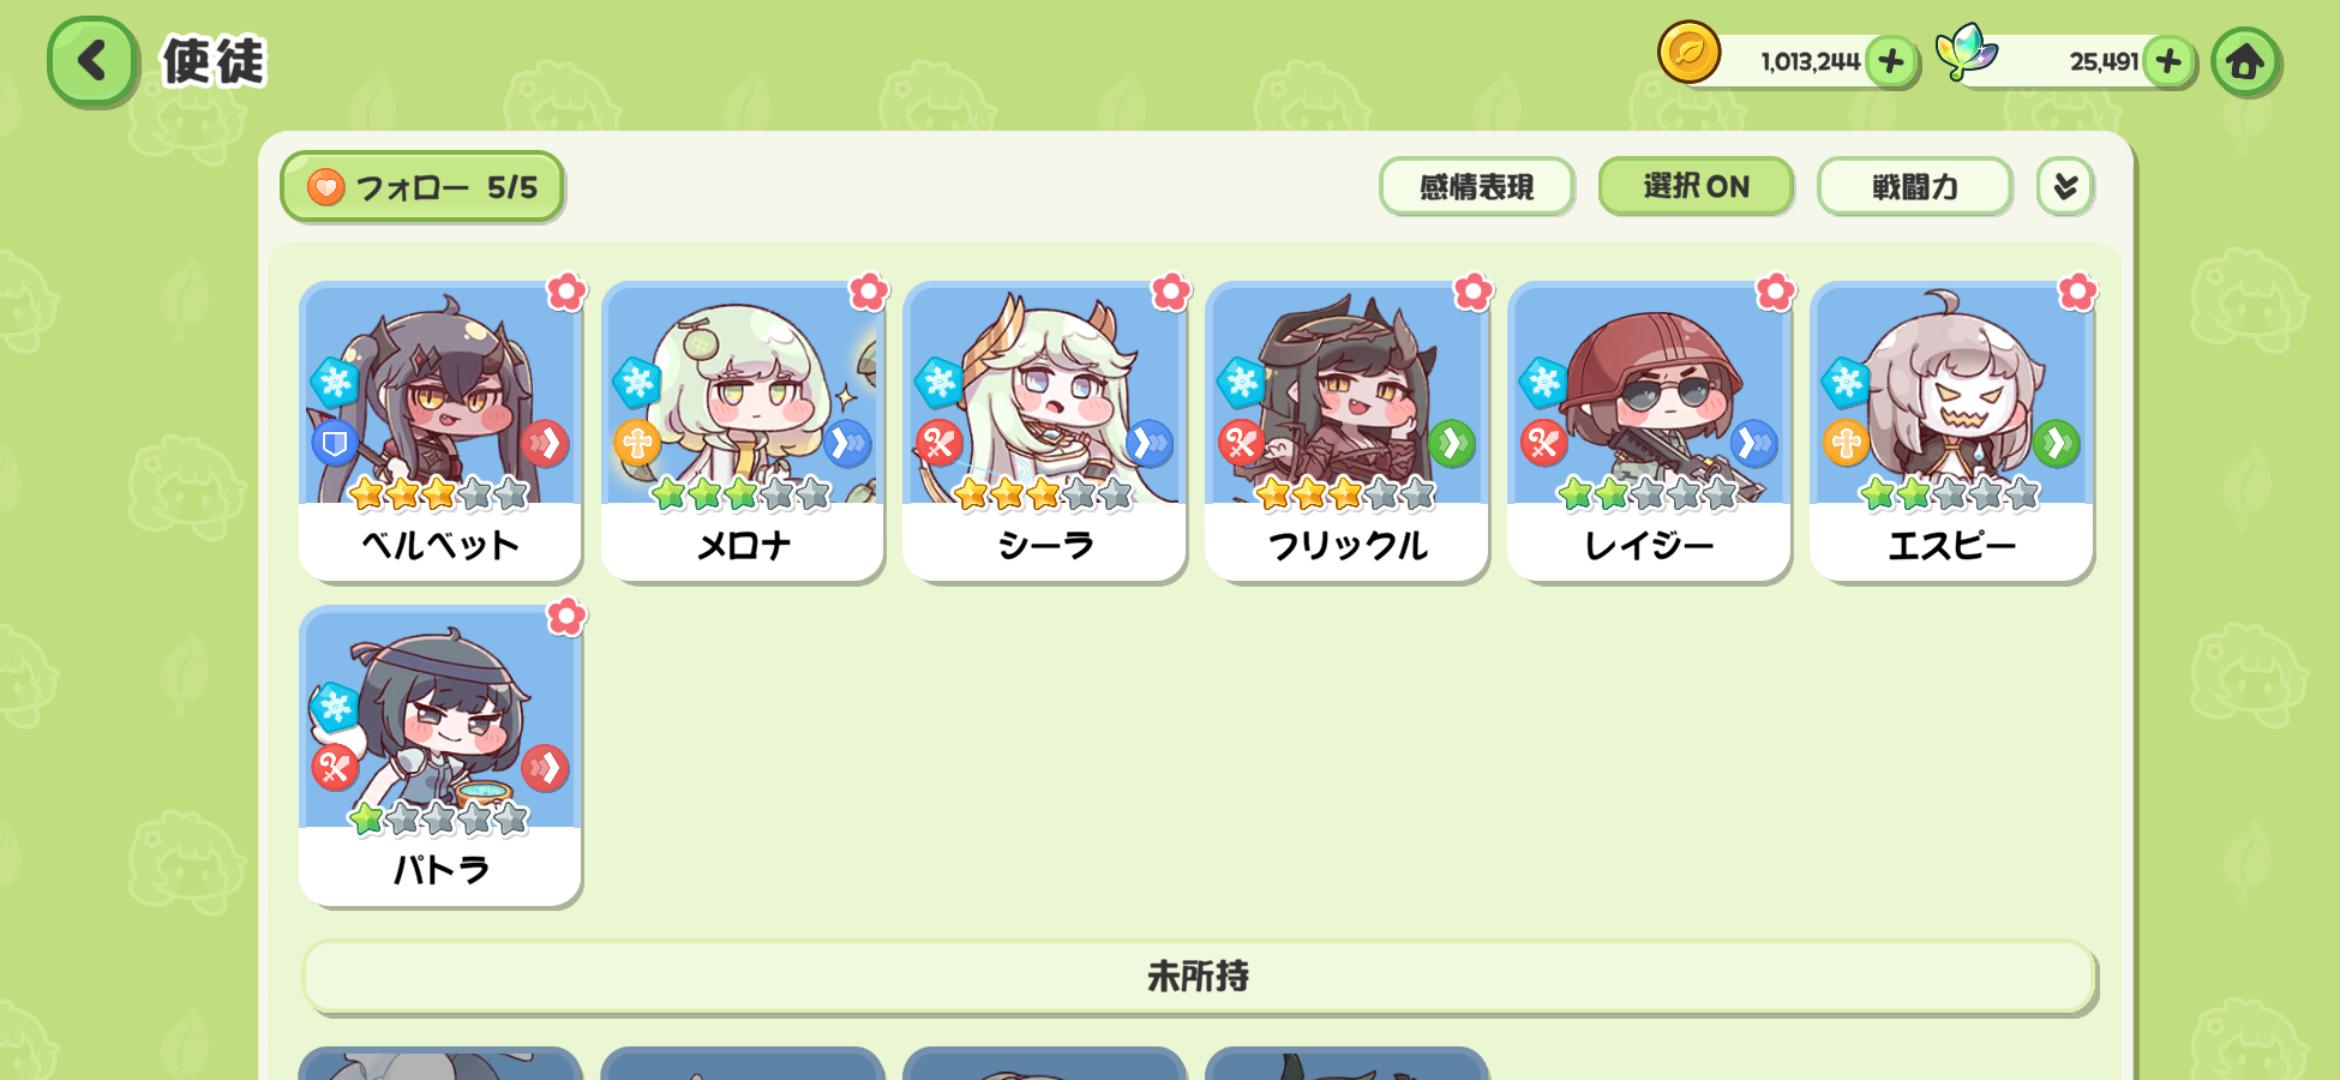Tap the ice element icon on ベルベット

pyautogui.click(x=334, y=382)
